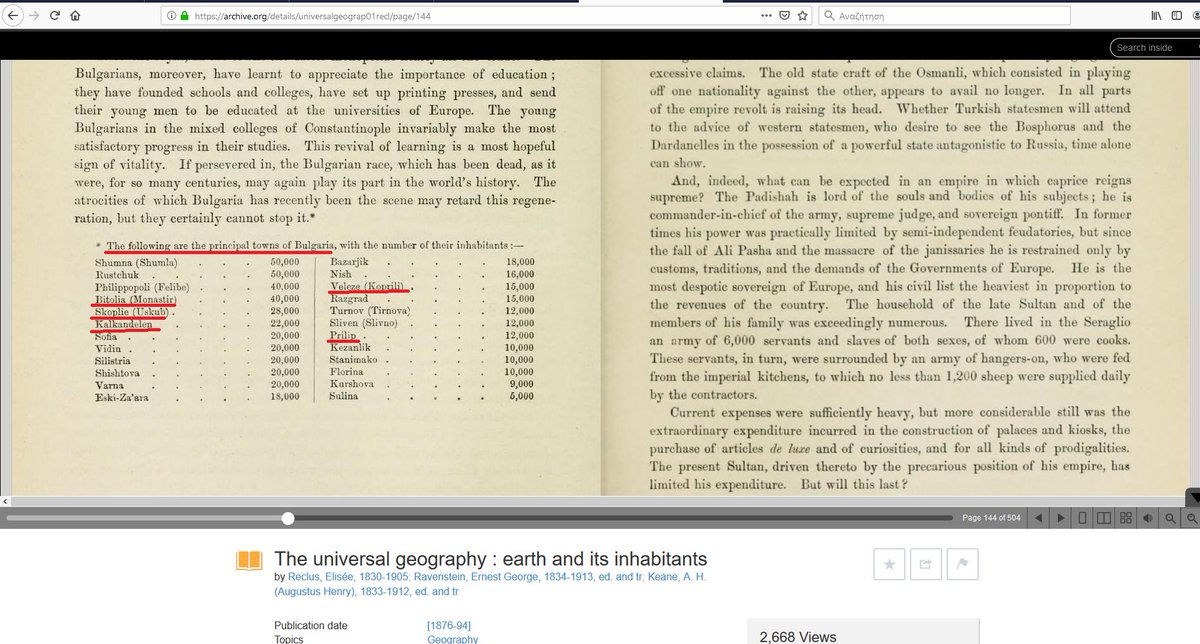1200x644 pixels.
Task: Click the Search inside book field
Action: tap(1154, 47)
